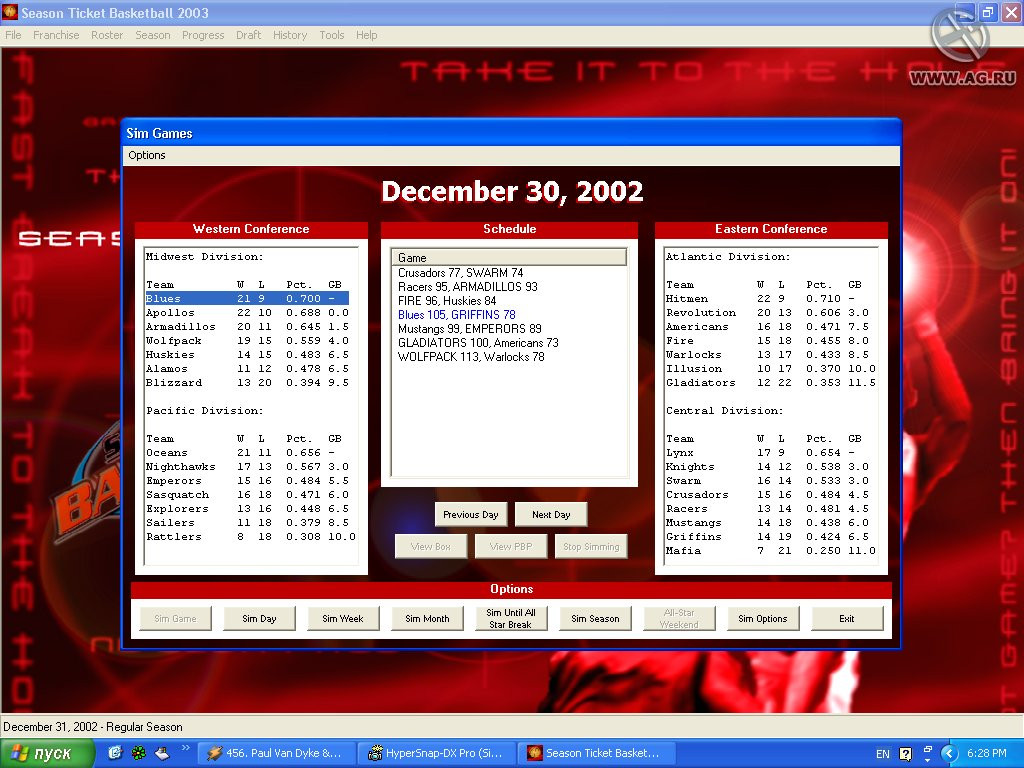Open the Roster menu
This screenshot has width=1024, height=768.
point(107,35)
